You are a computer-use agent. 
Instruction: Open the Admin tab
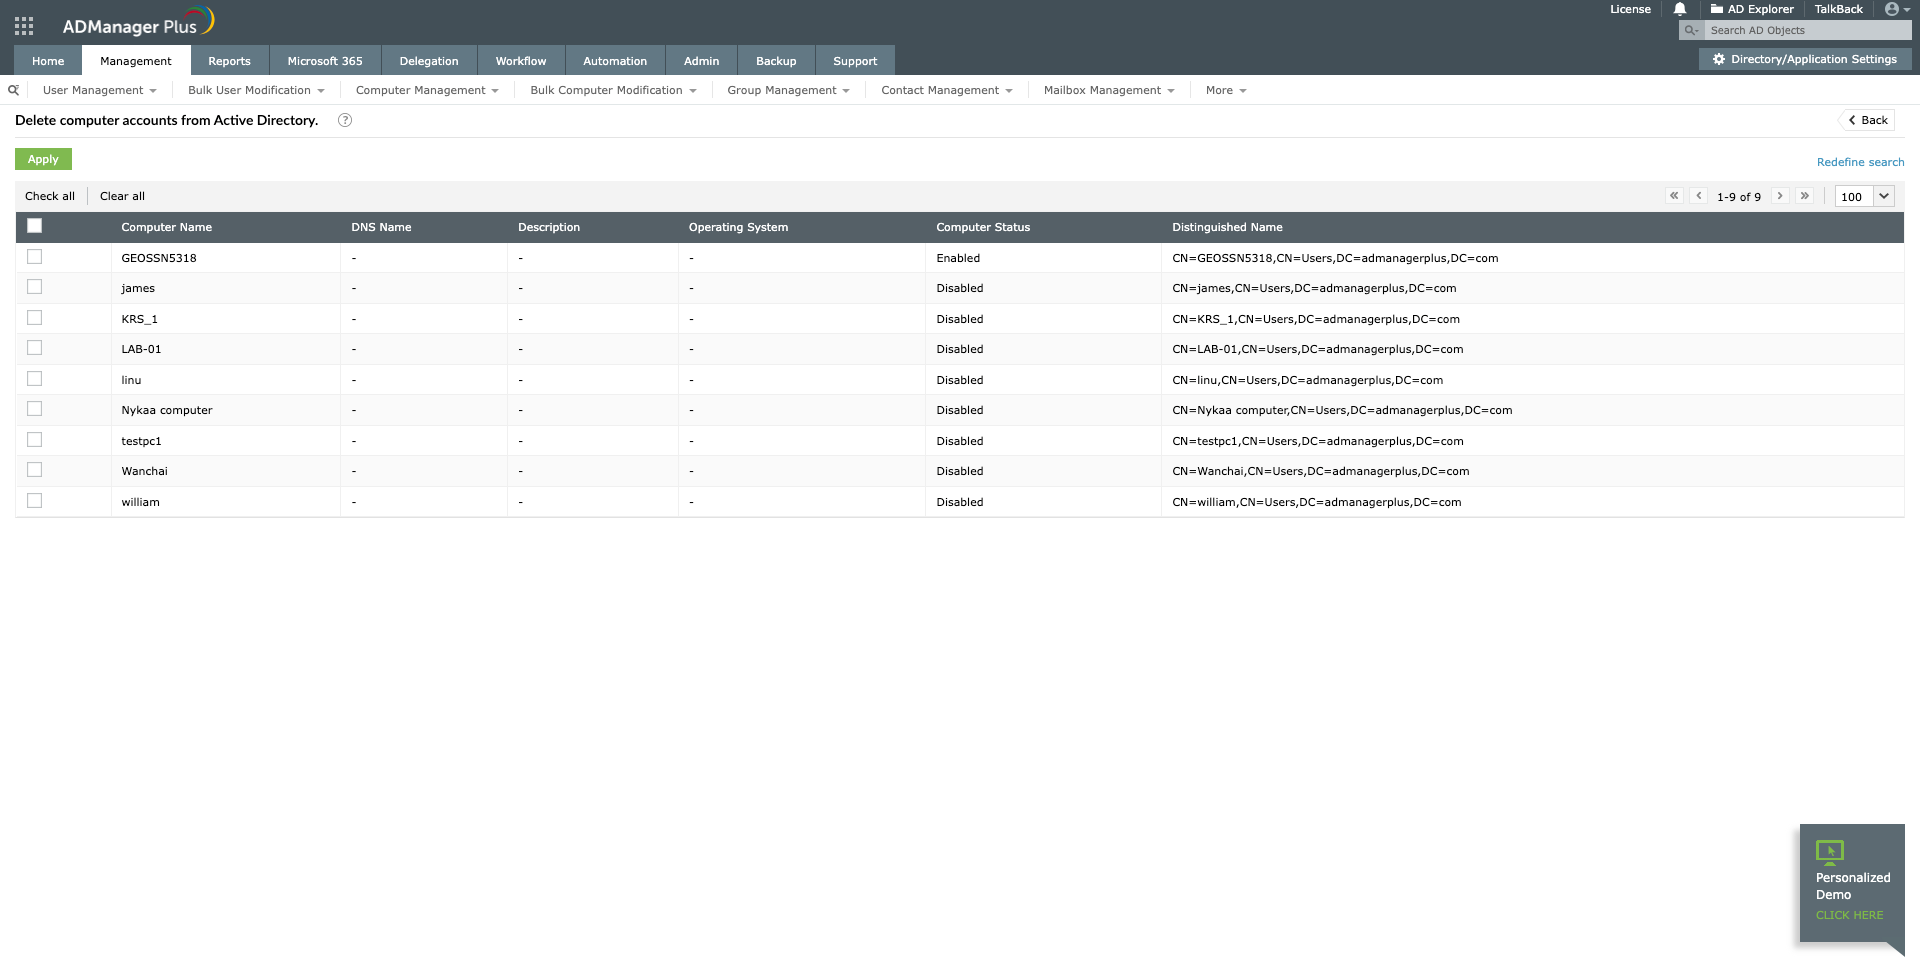(x=701, y=61)
